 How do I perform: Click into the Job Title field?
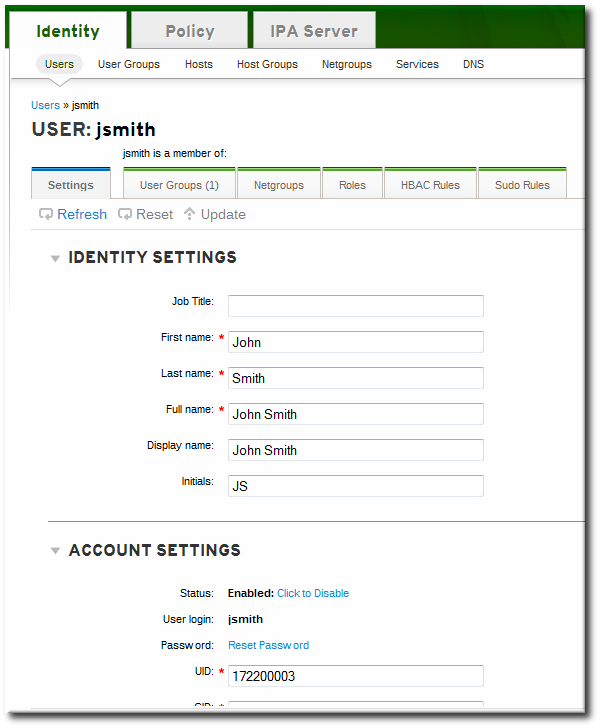[355, 306]
